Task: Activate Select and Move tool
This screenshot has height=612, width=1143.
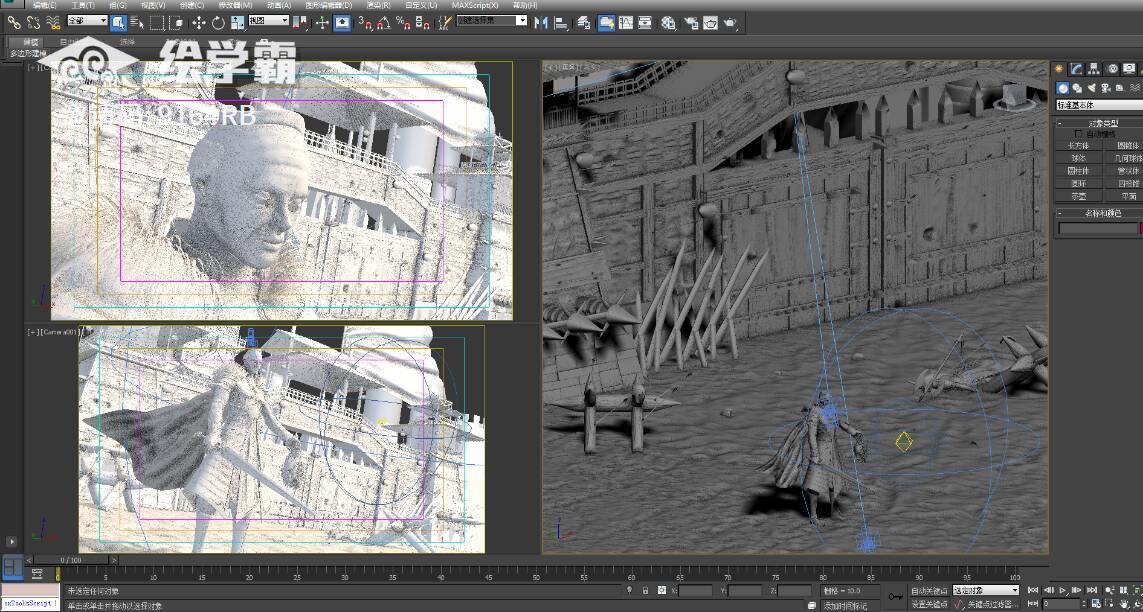Action: (x=199, y=23)
